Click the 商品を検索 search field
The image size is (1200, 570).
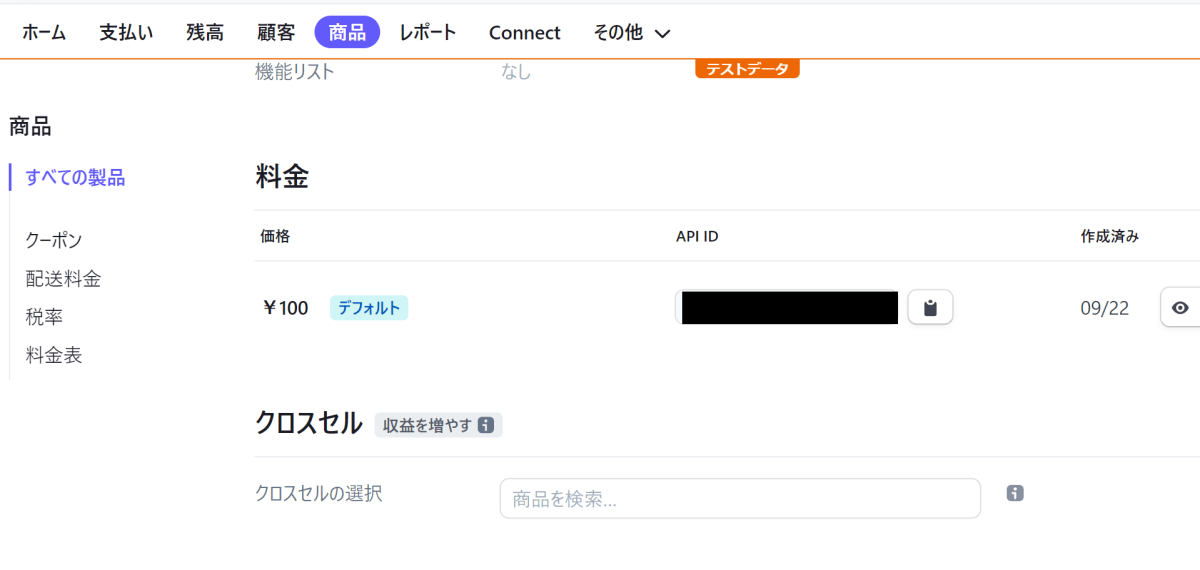click(740, 498)
